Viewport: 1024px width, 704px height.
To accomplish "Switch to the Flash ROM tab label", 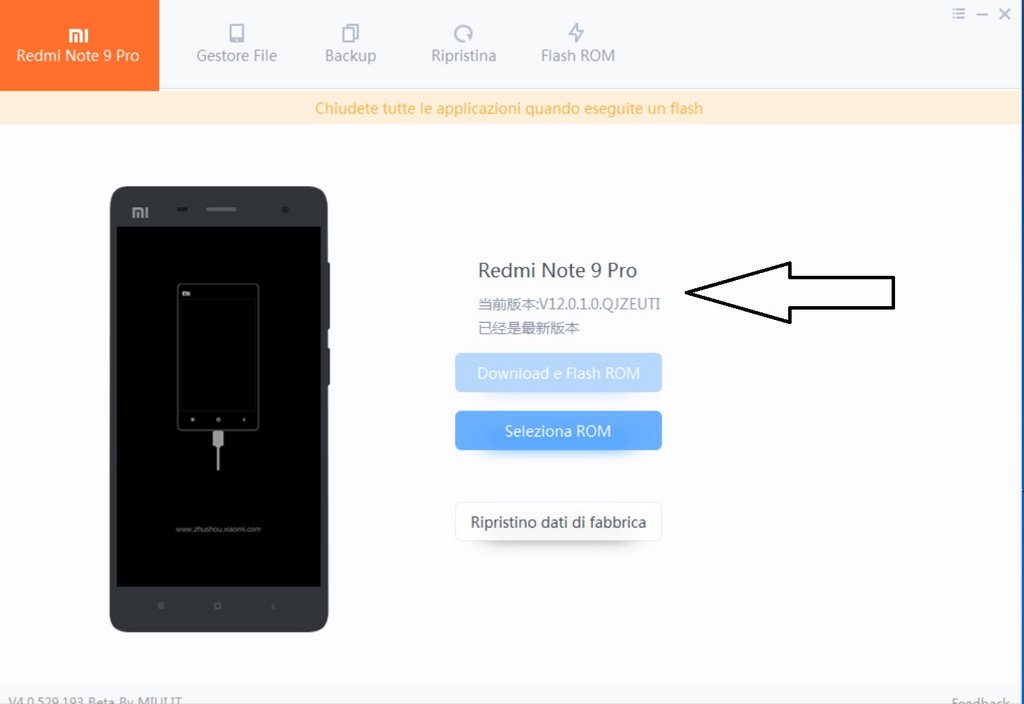I will (578, 56).
